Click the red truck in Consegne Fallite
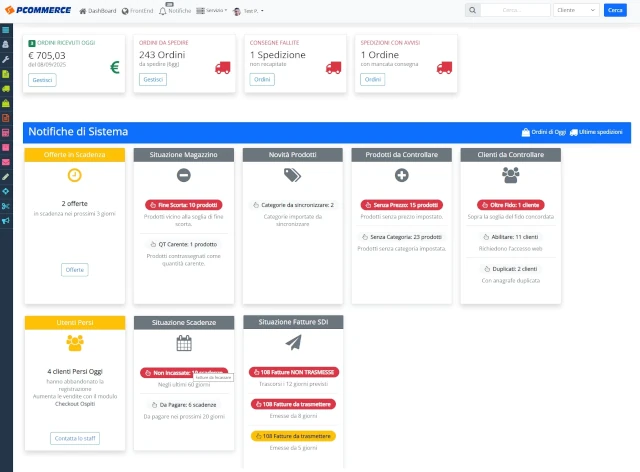The width and height of the screenshot is (640, 472). (333, 68)
